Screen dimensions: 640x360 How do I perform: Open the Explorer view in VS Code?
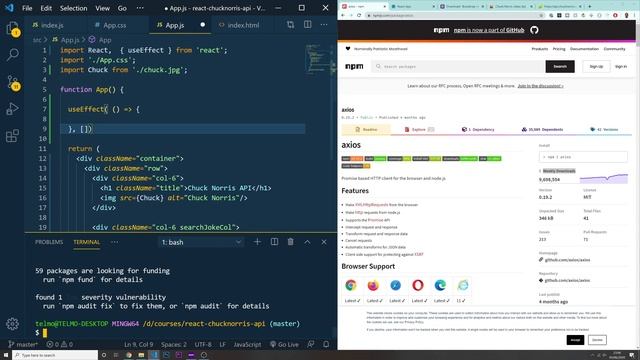click(x=12, y=29)
